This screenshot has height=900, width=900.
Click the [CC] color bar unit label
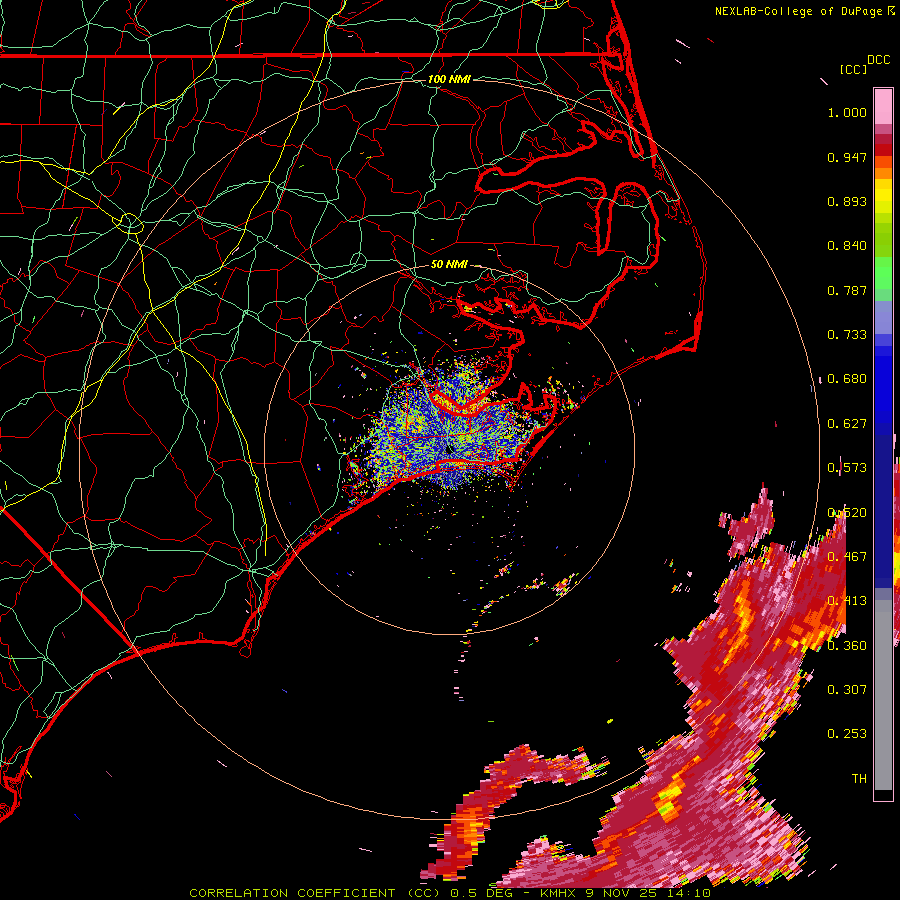[x=853, y=70]
